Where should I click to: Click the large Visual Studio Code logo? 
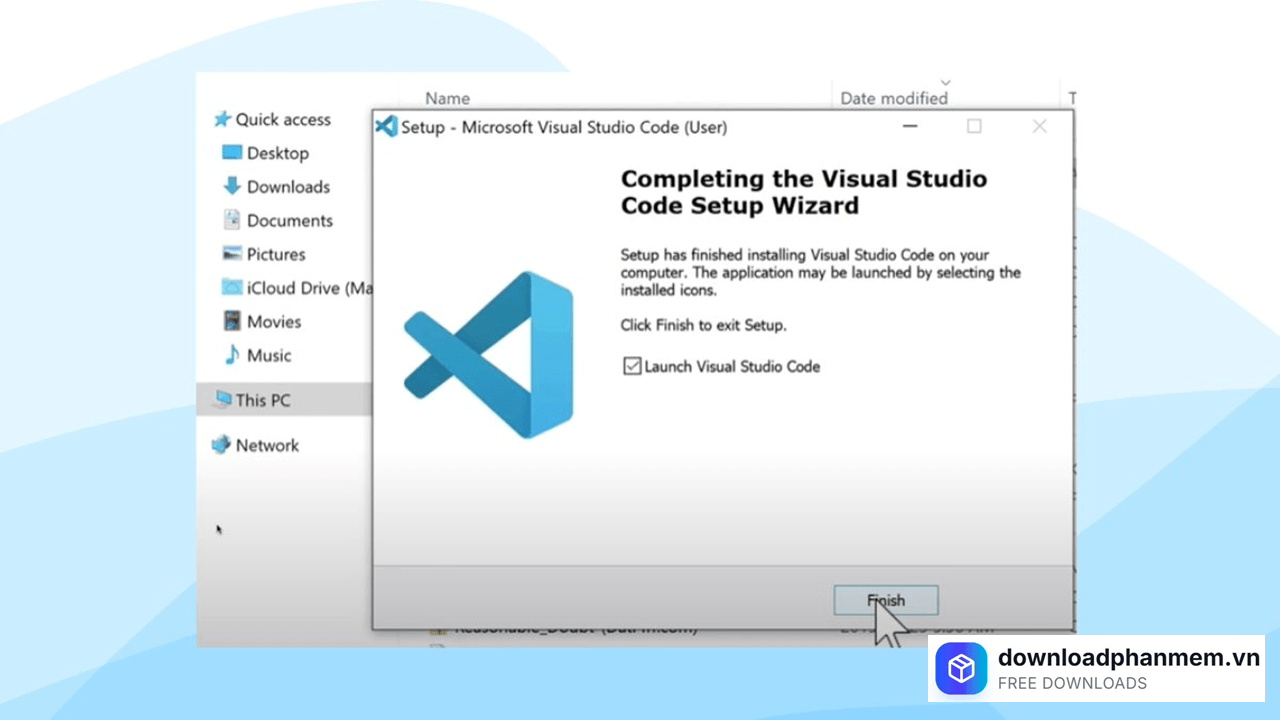(x=489, y=354)
